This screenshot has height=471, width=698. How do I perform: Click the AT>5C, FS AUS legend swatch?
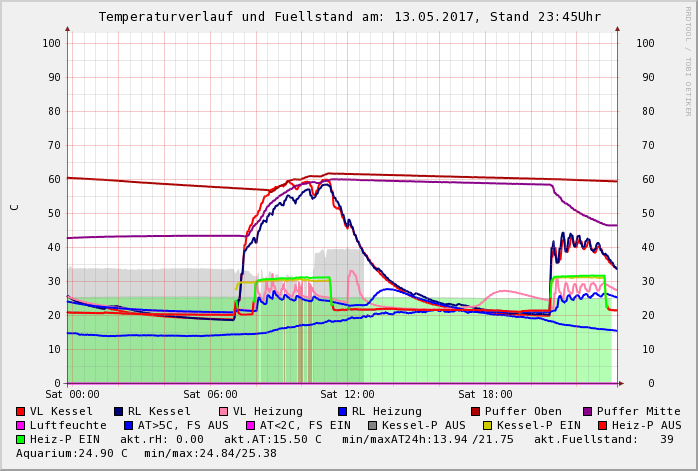click(129, 425)
